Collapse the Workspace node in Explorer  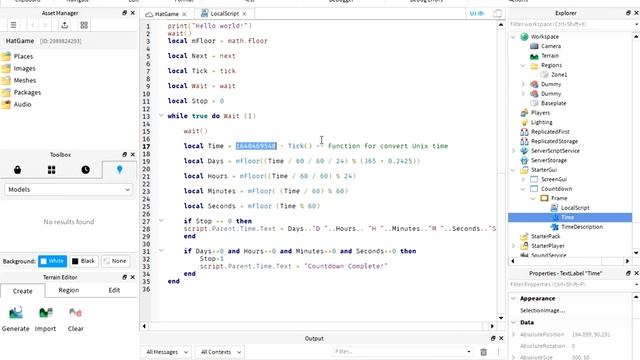tap(513, 37)
